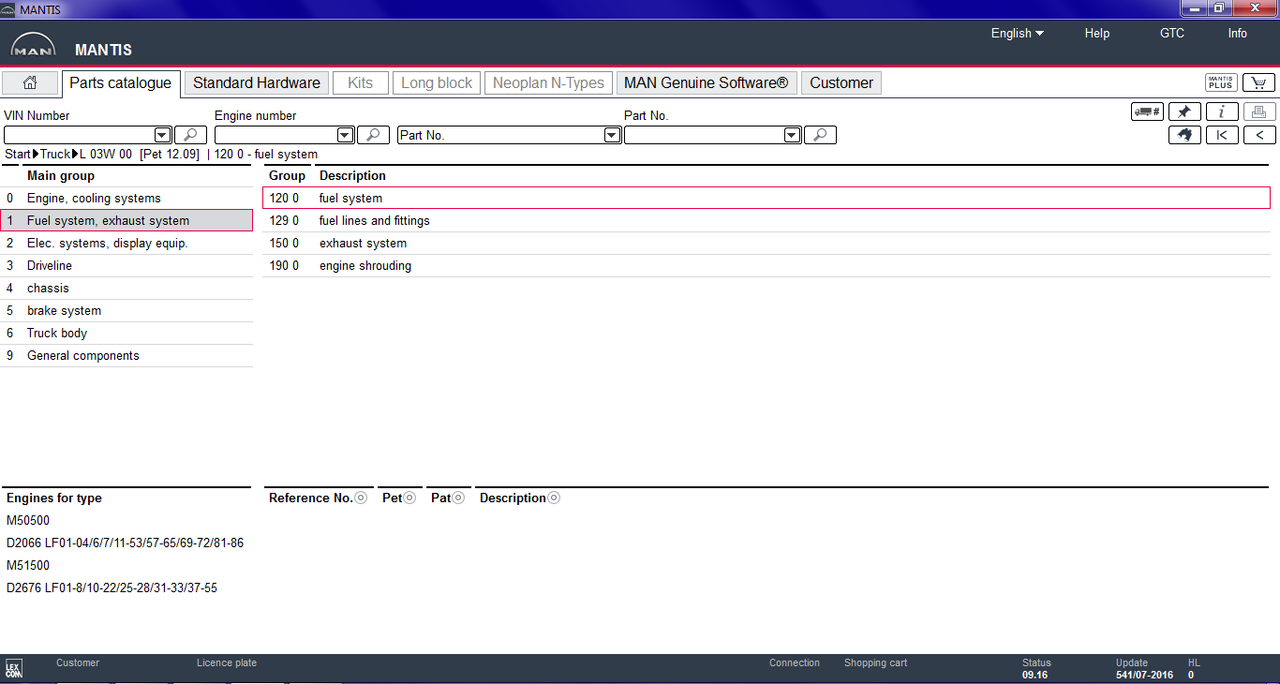Jump back to start with |< button

tap(1222, 135)
